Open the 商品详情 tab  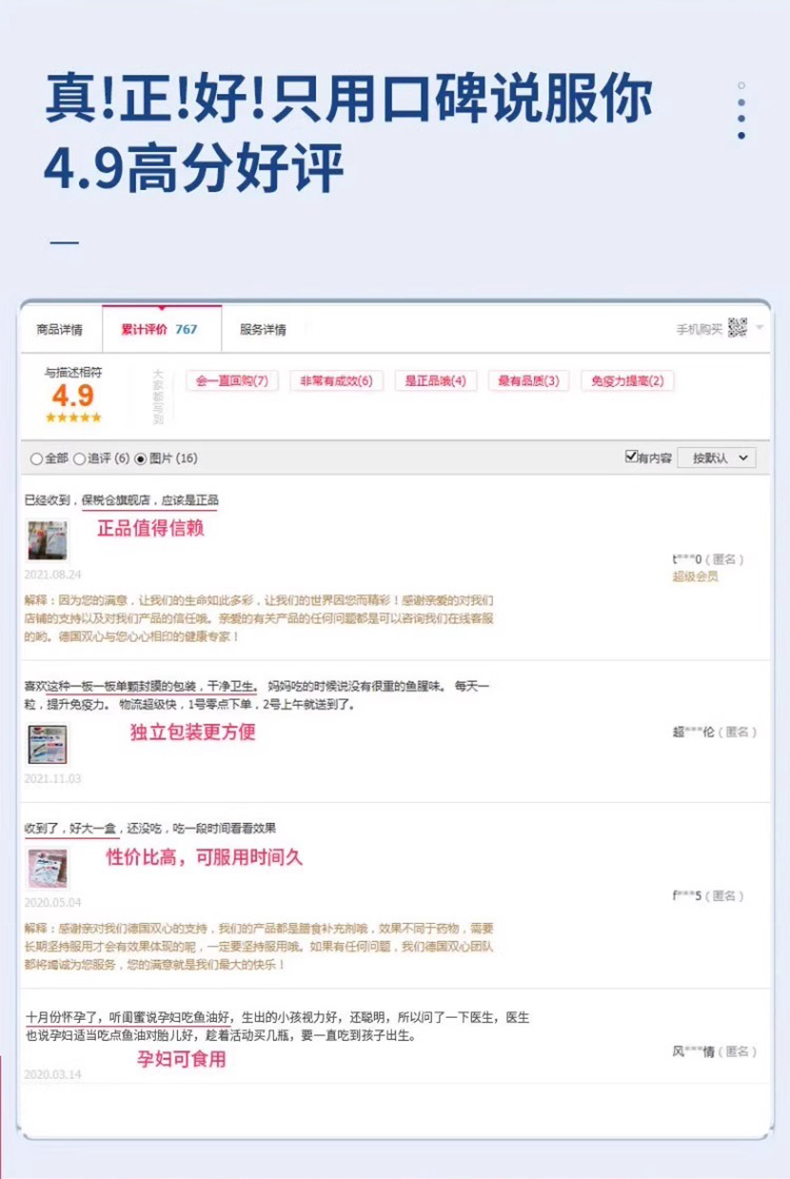pyautogui.click(x=60, y=329)
